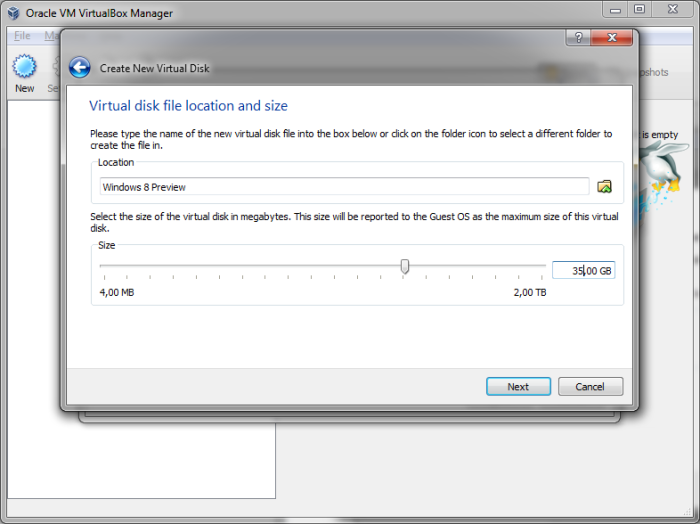Click the disk size slider handle
700x524 pixels.
coord(404,266)
